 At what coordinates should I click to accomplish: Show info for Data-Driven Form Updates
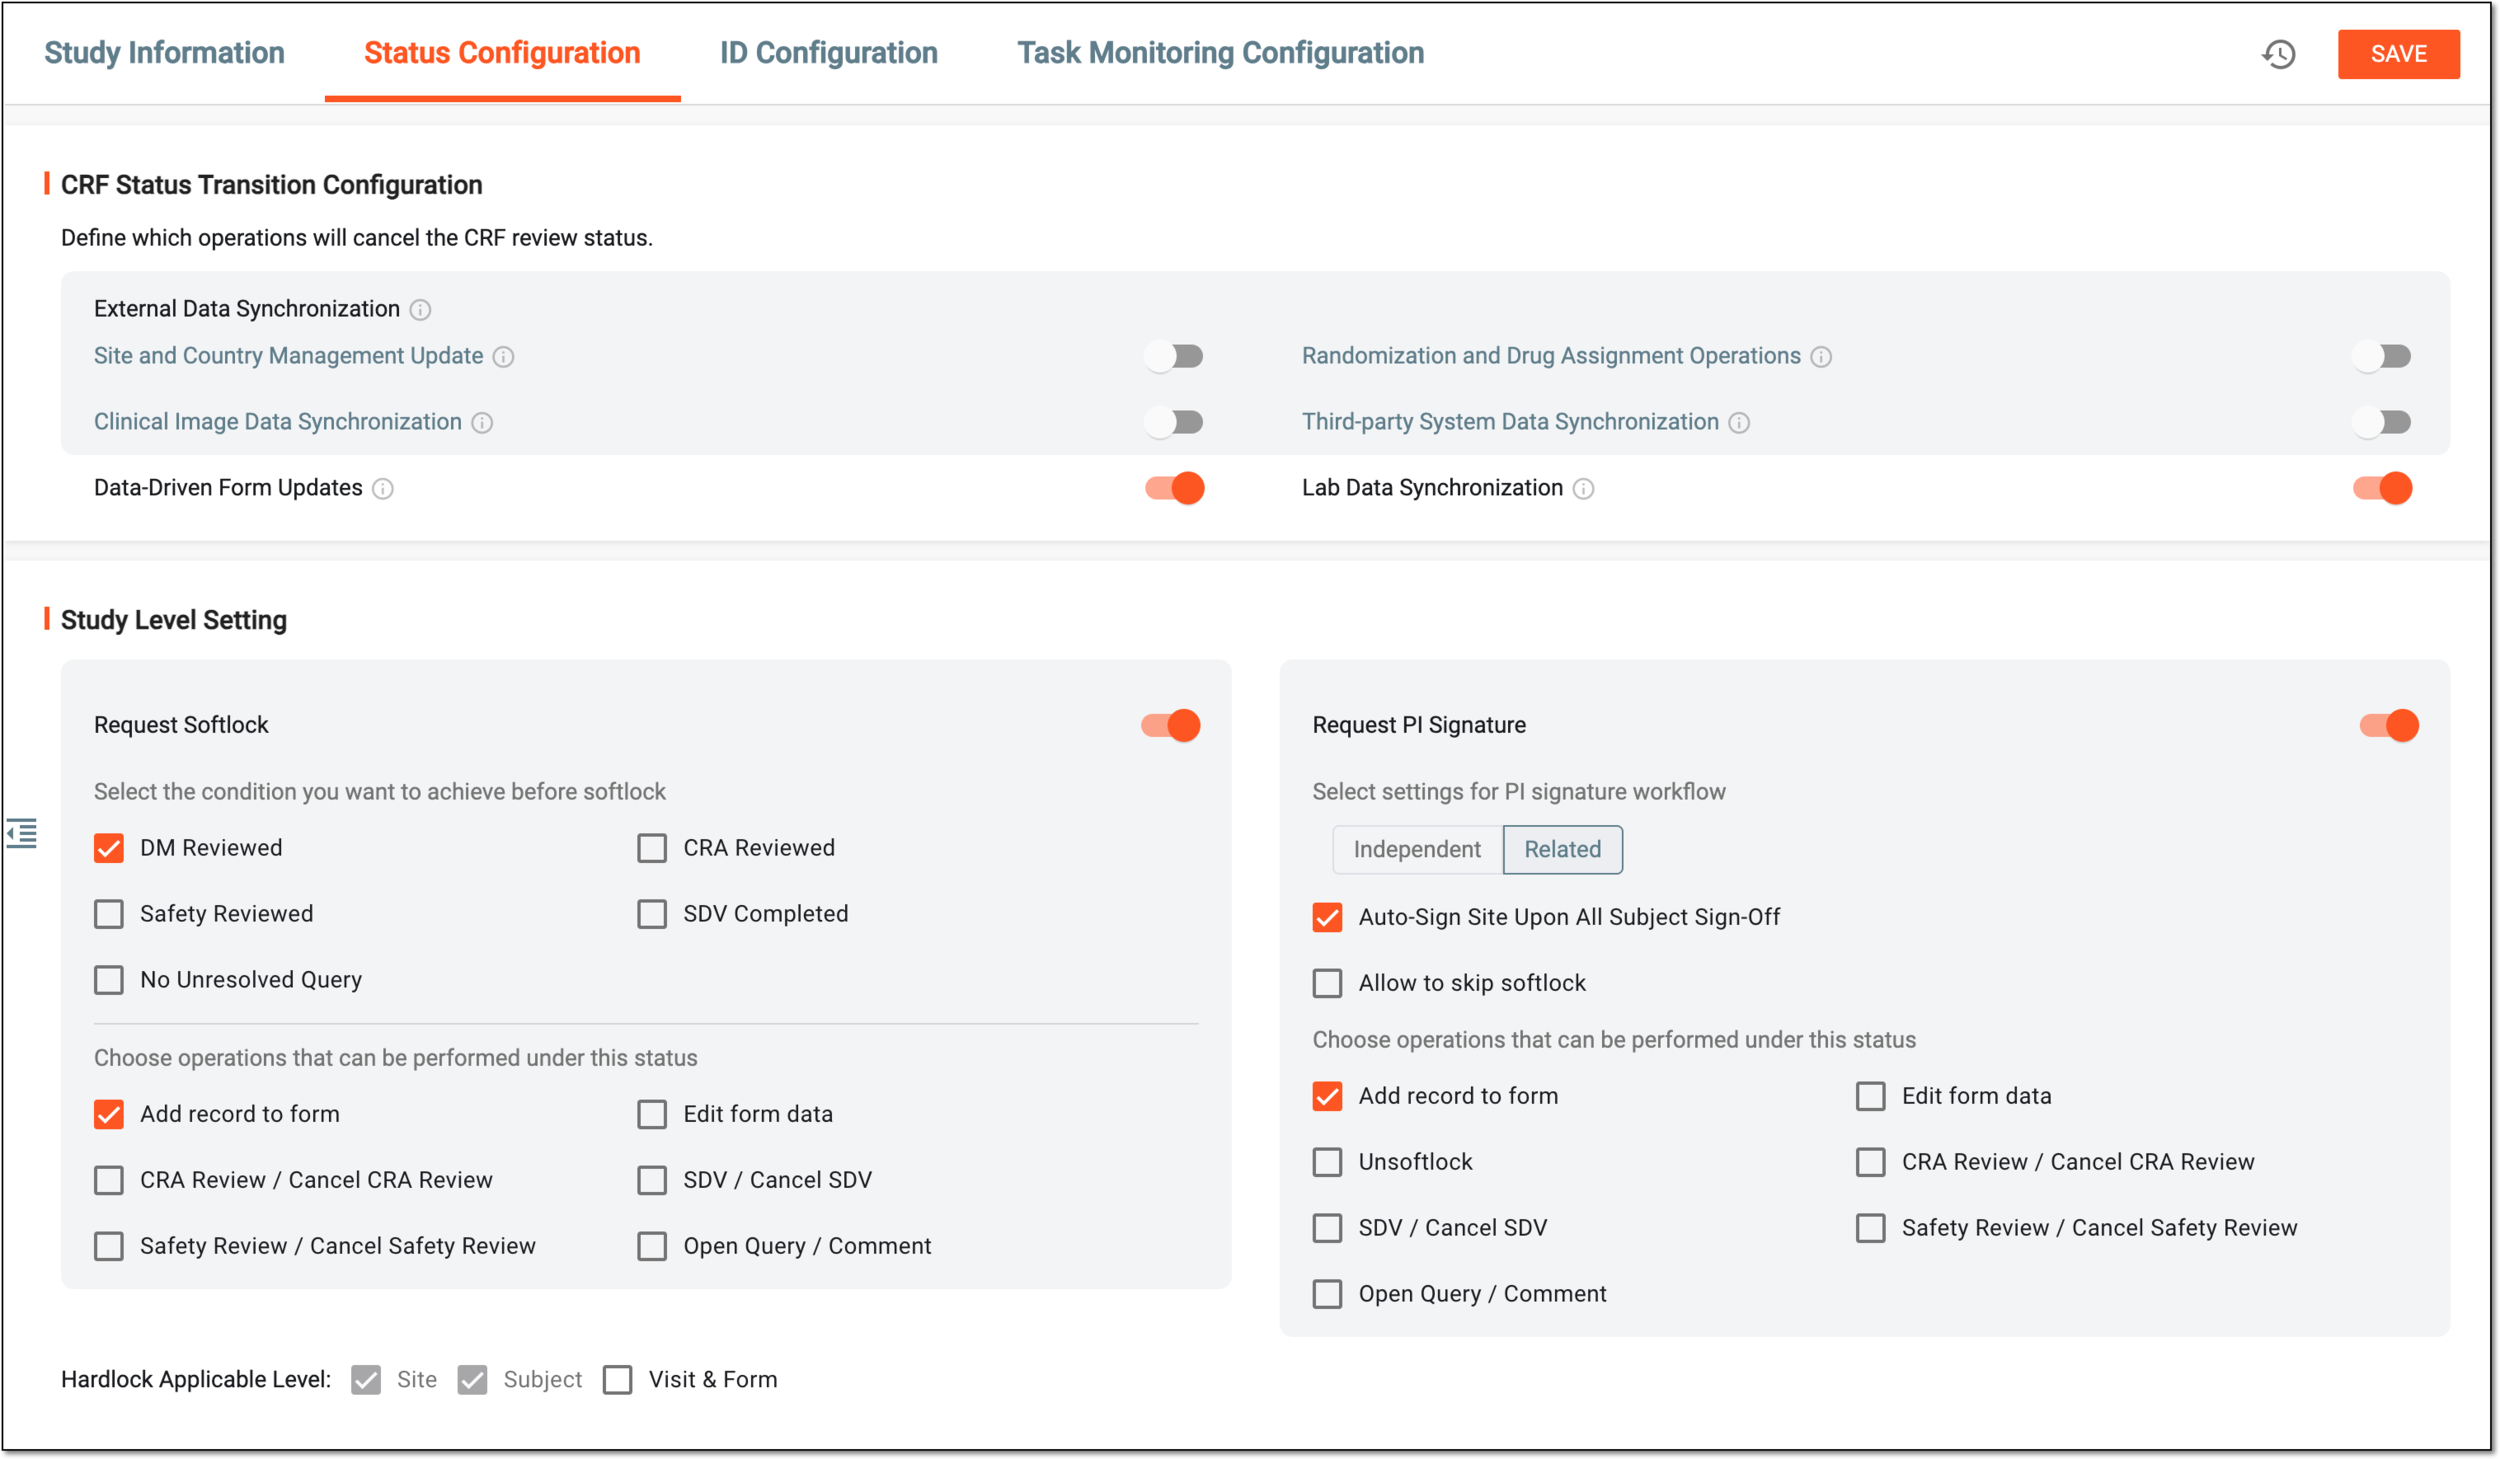(x=383, y=489)
